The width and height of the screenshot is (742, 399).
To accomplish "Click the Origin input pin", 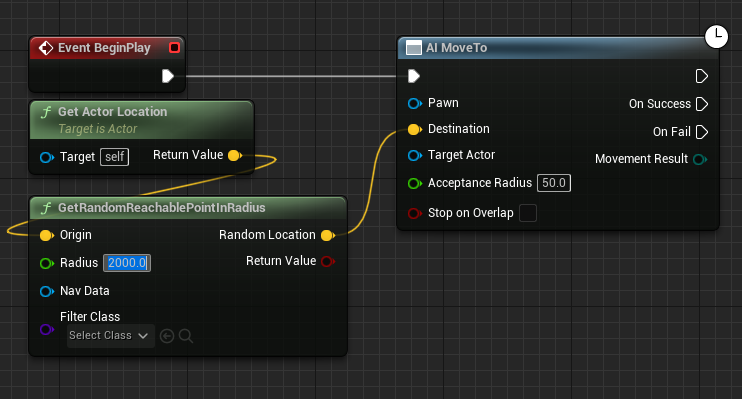I will (47, 235).
